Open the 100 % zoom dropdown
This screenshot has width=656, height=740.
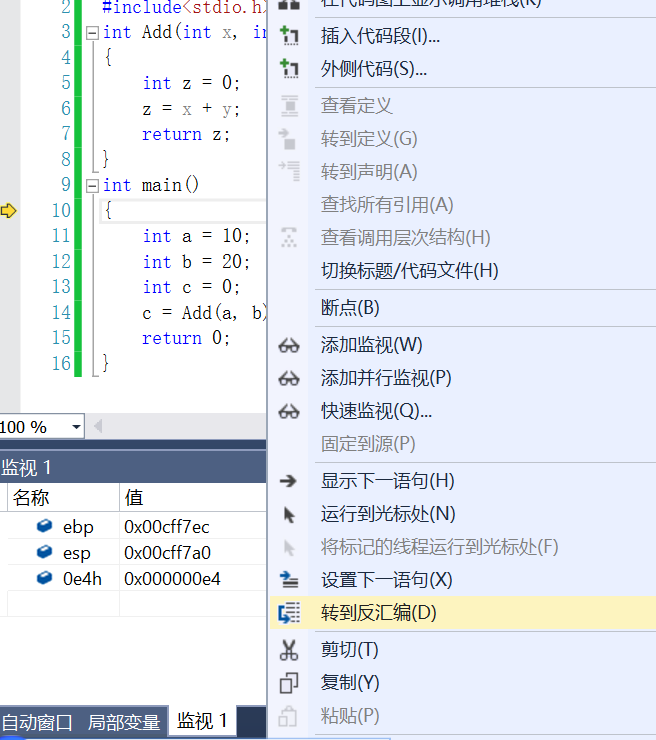pos(76,427)
